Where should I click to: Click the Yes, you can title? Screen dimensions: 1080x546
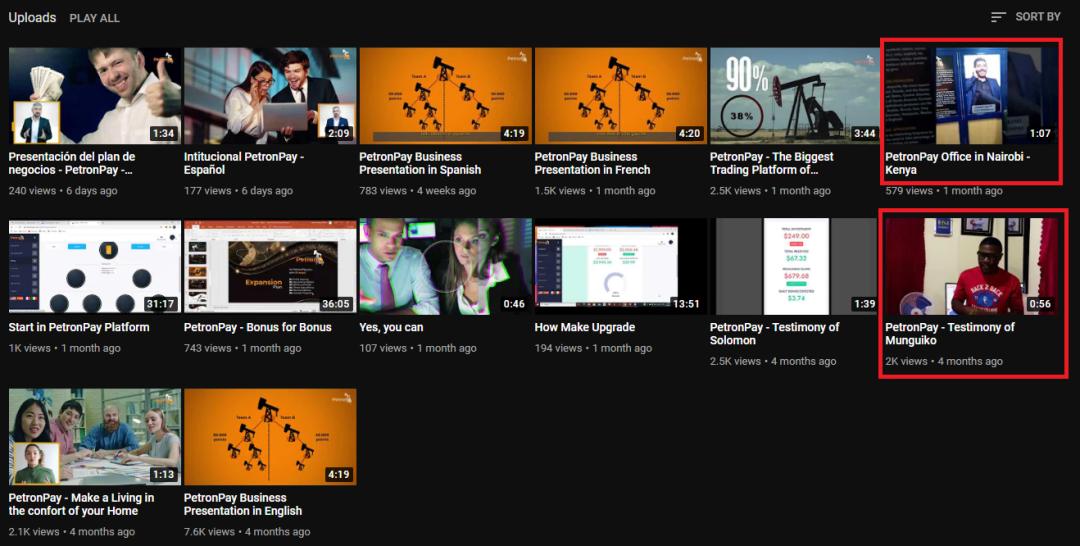pos(391,327)
